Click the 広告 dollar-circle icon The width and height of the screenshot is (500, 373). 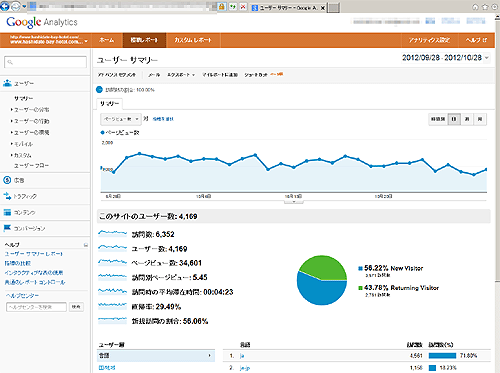(7, 180)
